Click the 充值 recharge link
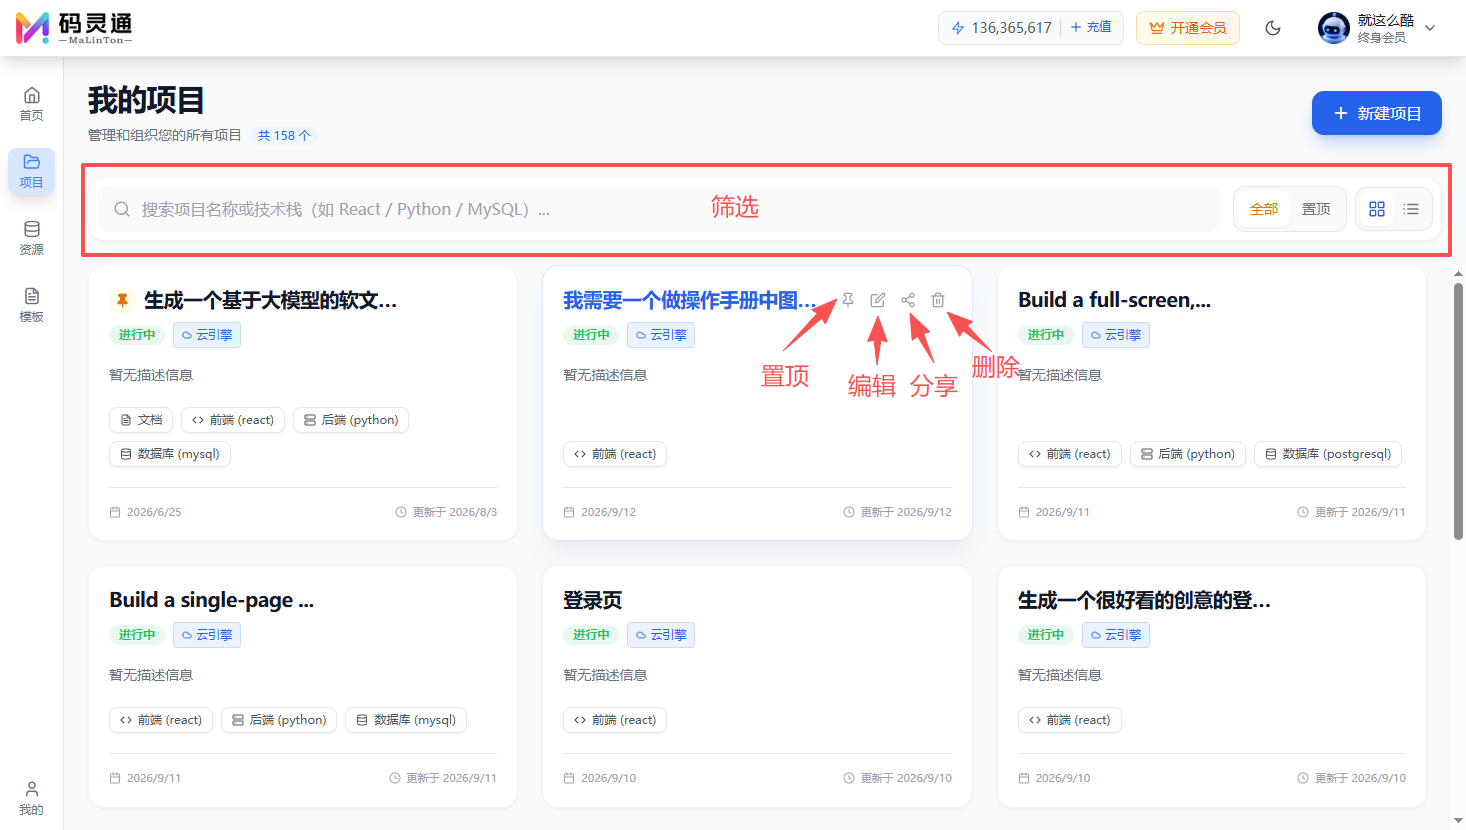Screen dimensions: 1466x830 pyautogui.click(x=1091, y=27)
